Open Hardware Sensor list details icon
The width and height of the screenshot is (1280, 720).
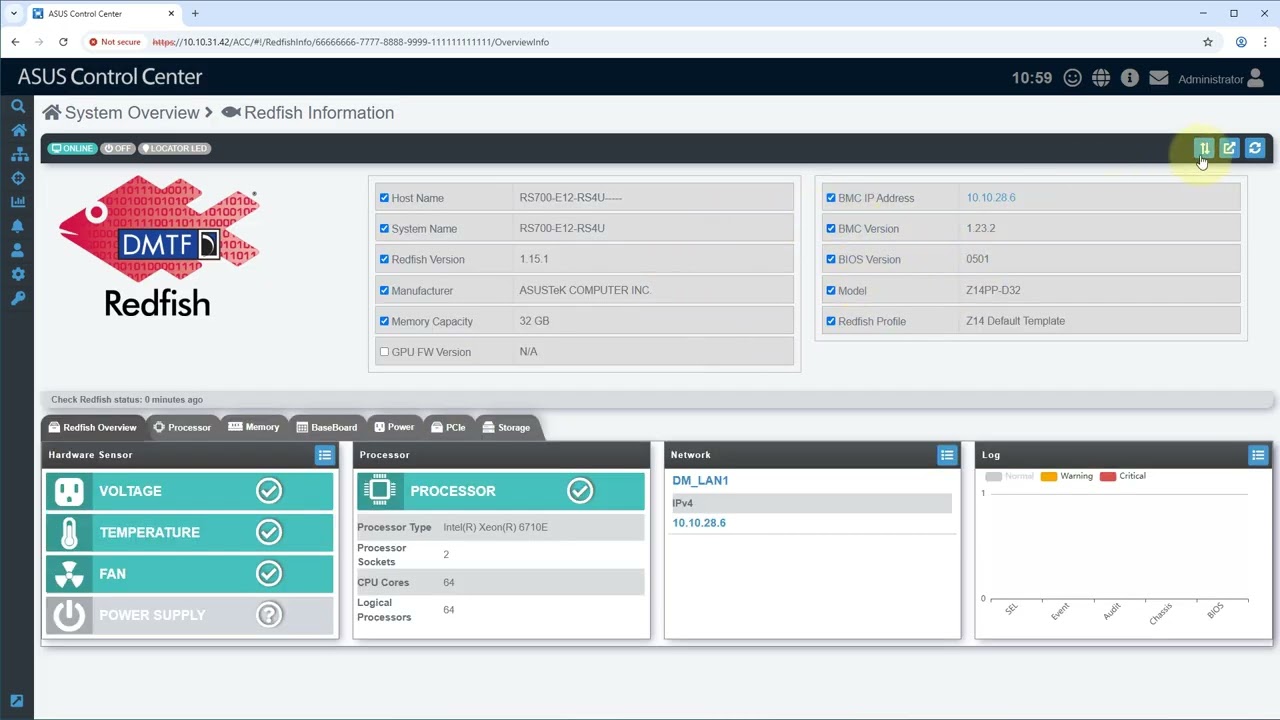point(324,455)
